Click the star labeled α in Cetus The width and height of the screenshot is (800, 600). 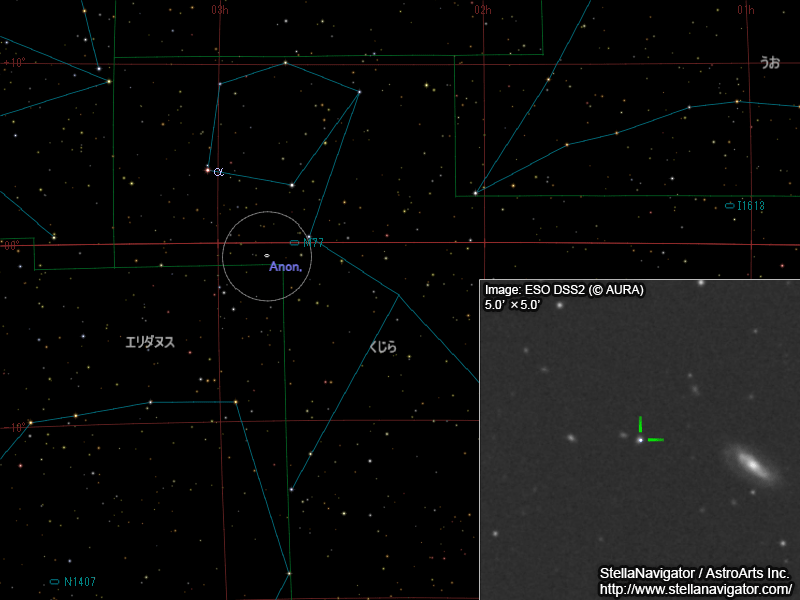208,169
